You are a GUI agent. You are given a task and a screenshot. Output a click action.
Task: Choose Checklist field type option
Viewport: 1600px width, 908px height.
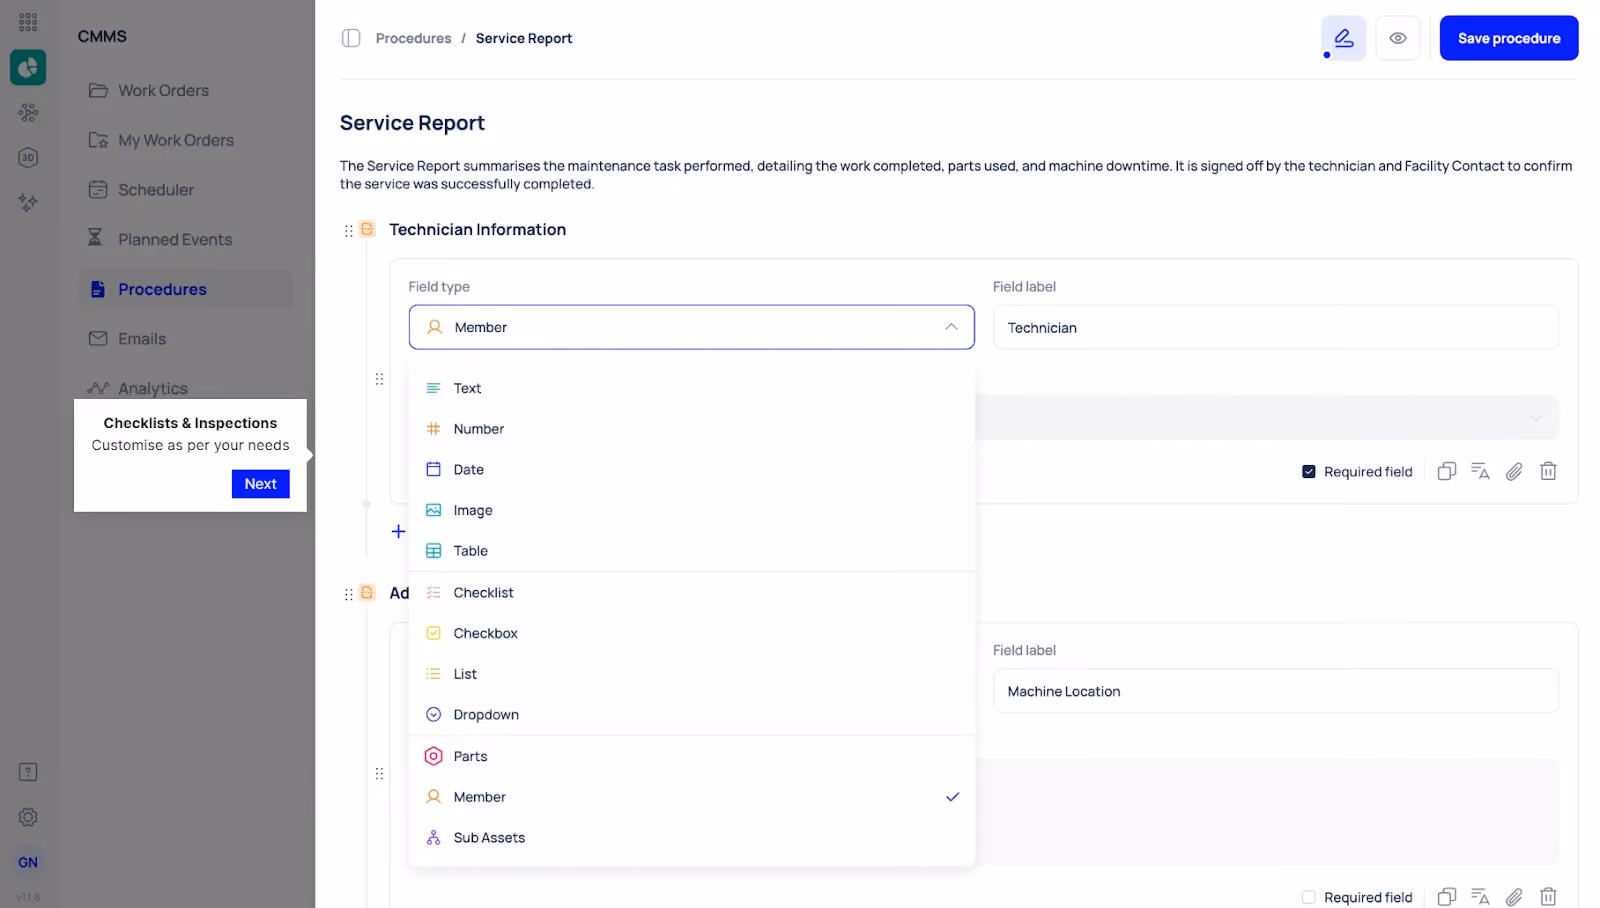coord(692,593)
